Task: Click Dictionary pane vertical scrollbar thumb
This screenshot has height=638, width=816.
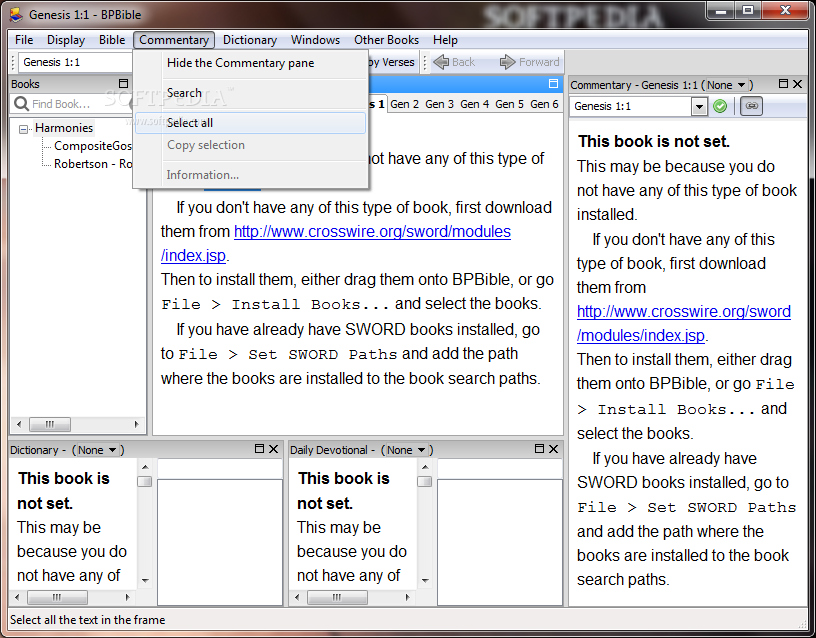Action: [x=145, y=481]
